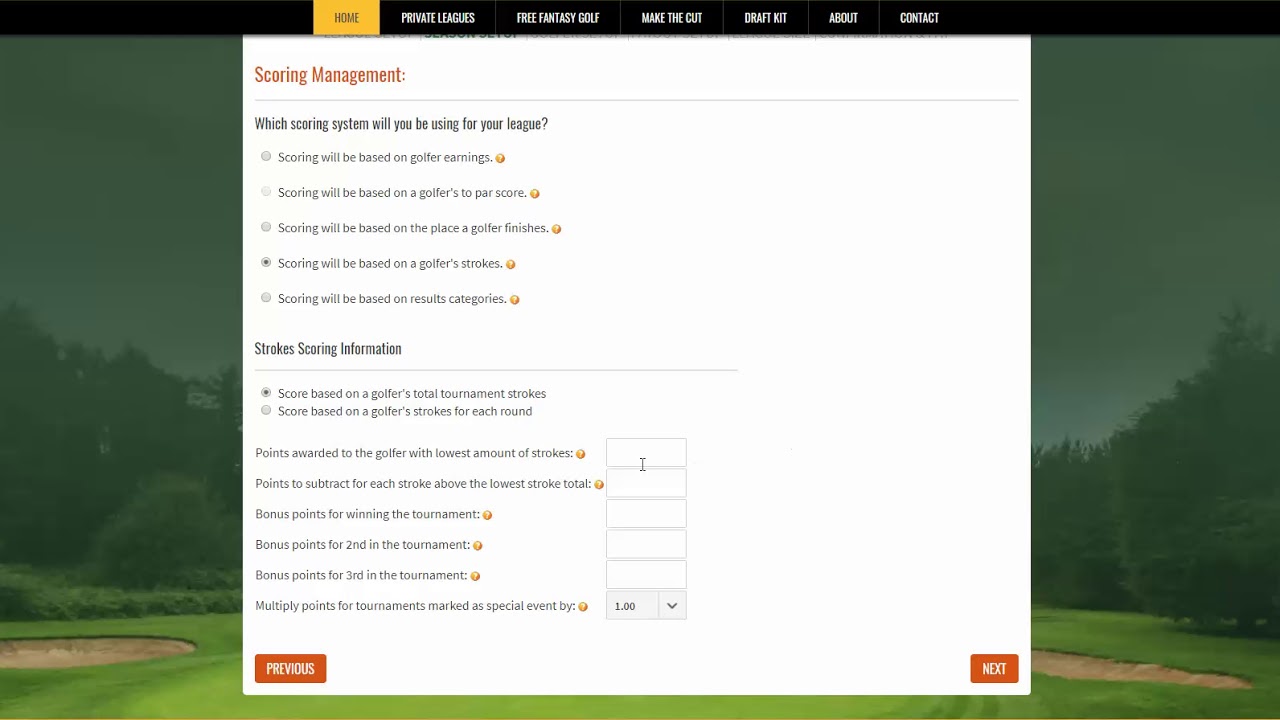Image resolution: width=1280 pixels, height=720 pixels.
Task: Open help icon for lowest strokes points
Action: 580,454
